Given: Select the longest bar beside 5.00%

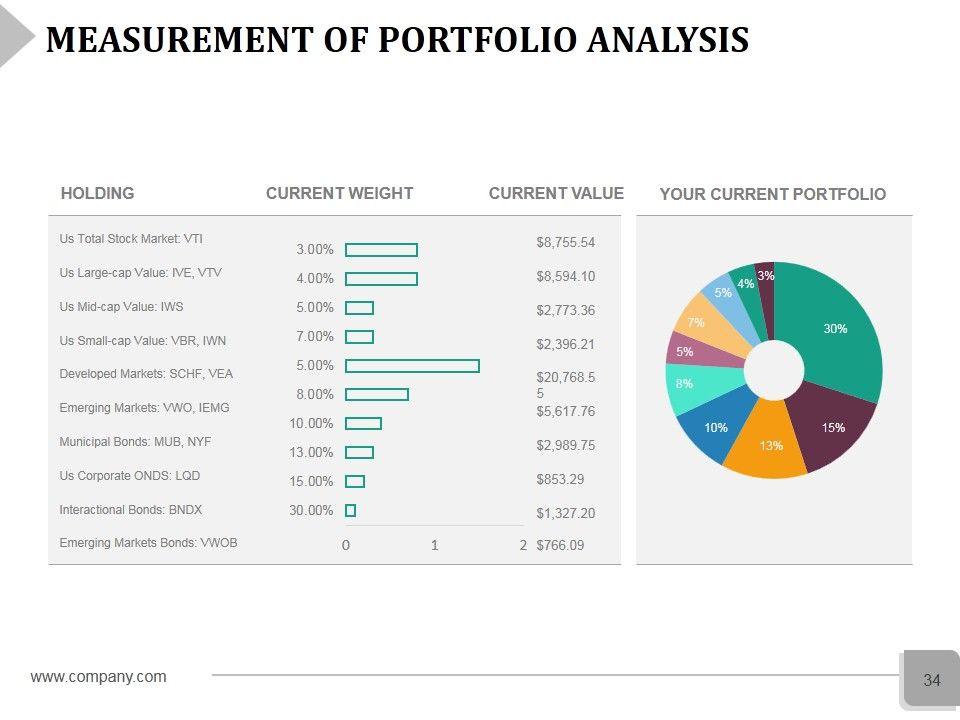Looking at the screenshot, I should pos(412,366).
